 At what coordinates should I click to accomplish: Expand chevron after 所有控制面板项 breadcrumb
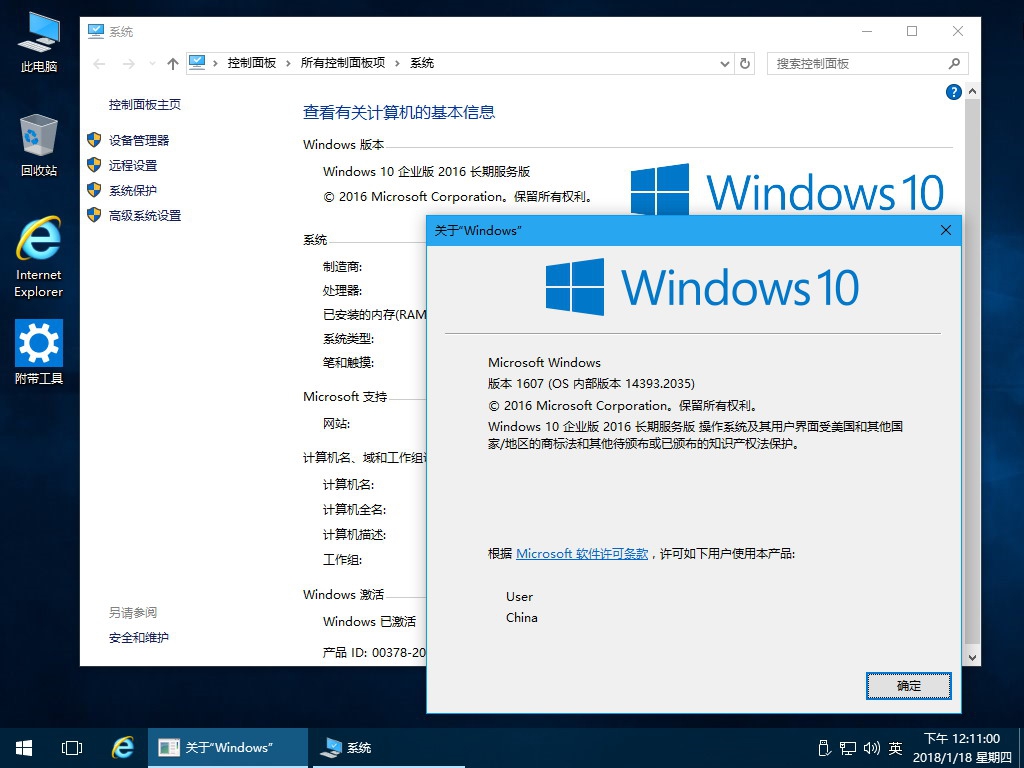397,63
